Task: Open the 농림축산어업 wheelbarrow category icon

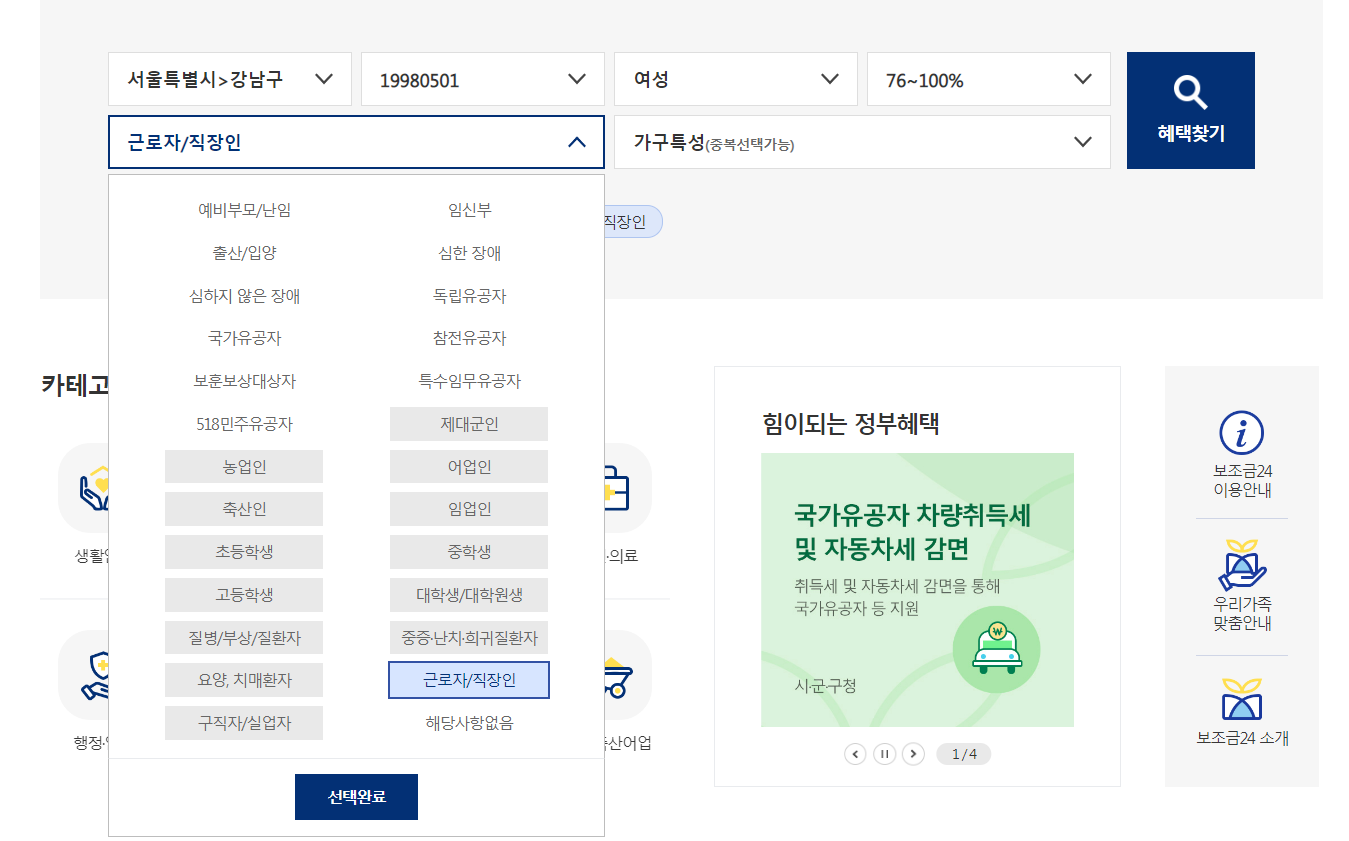Action: [x=628, y=675]
